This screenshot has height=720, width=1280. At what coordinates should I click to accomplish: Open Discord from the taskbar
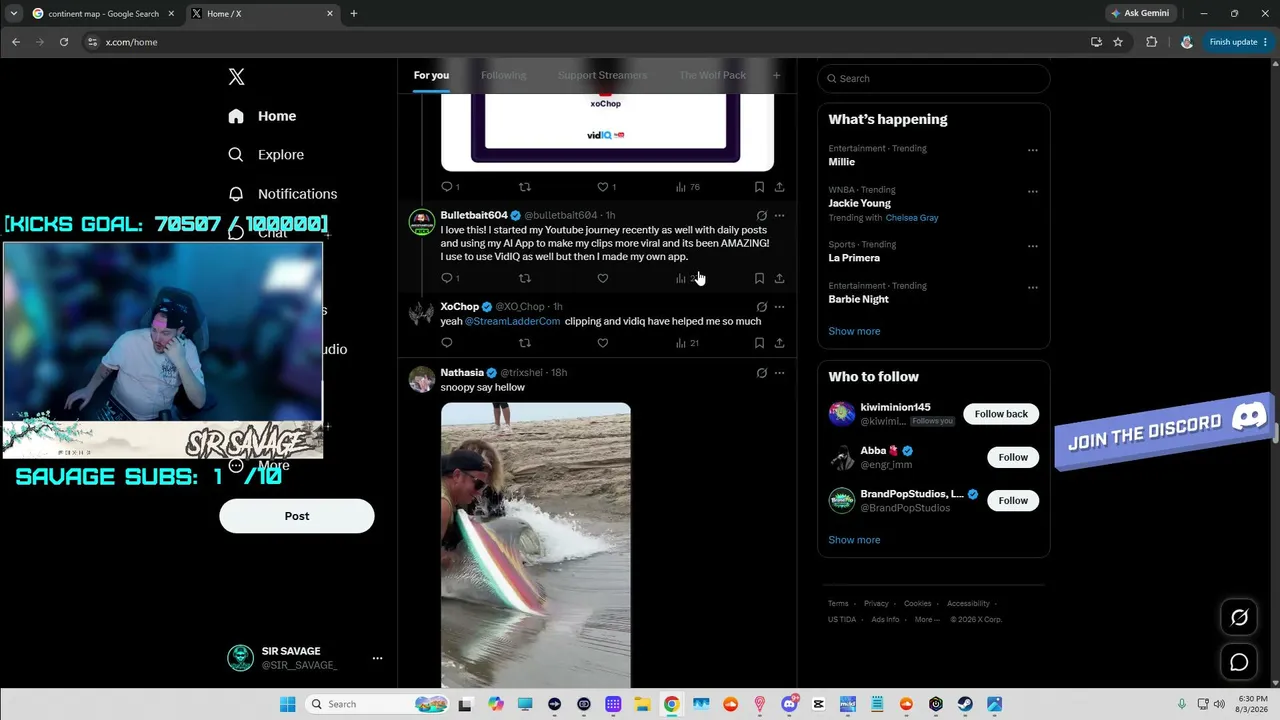pos(790,704)
